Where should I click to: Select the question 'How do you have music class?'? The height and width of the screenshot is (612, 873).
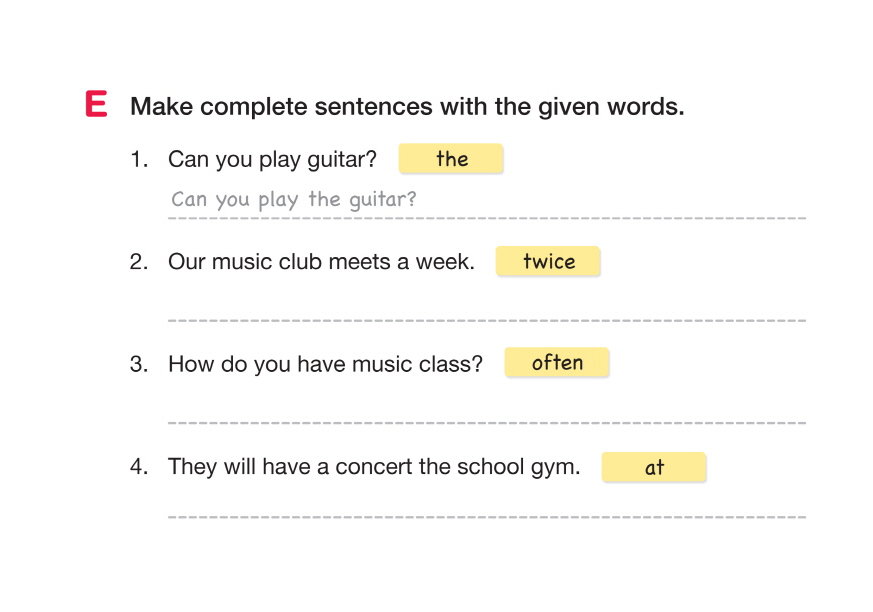[325, 364]
